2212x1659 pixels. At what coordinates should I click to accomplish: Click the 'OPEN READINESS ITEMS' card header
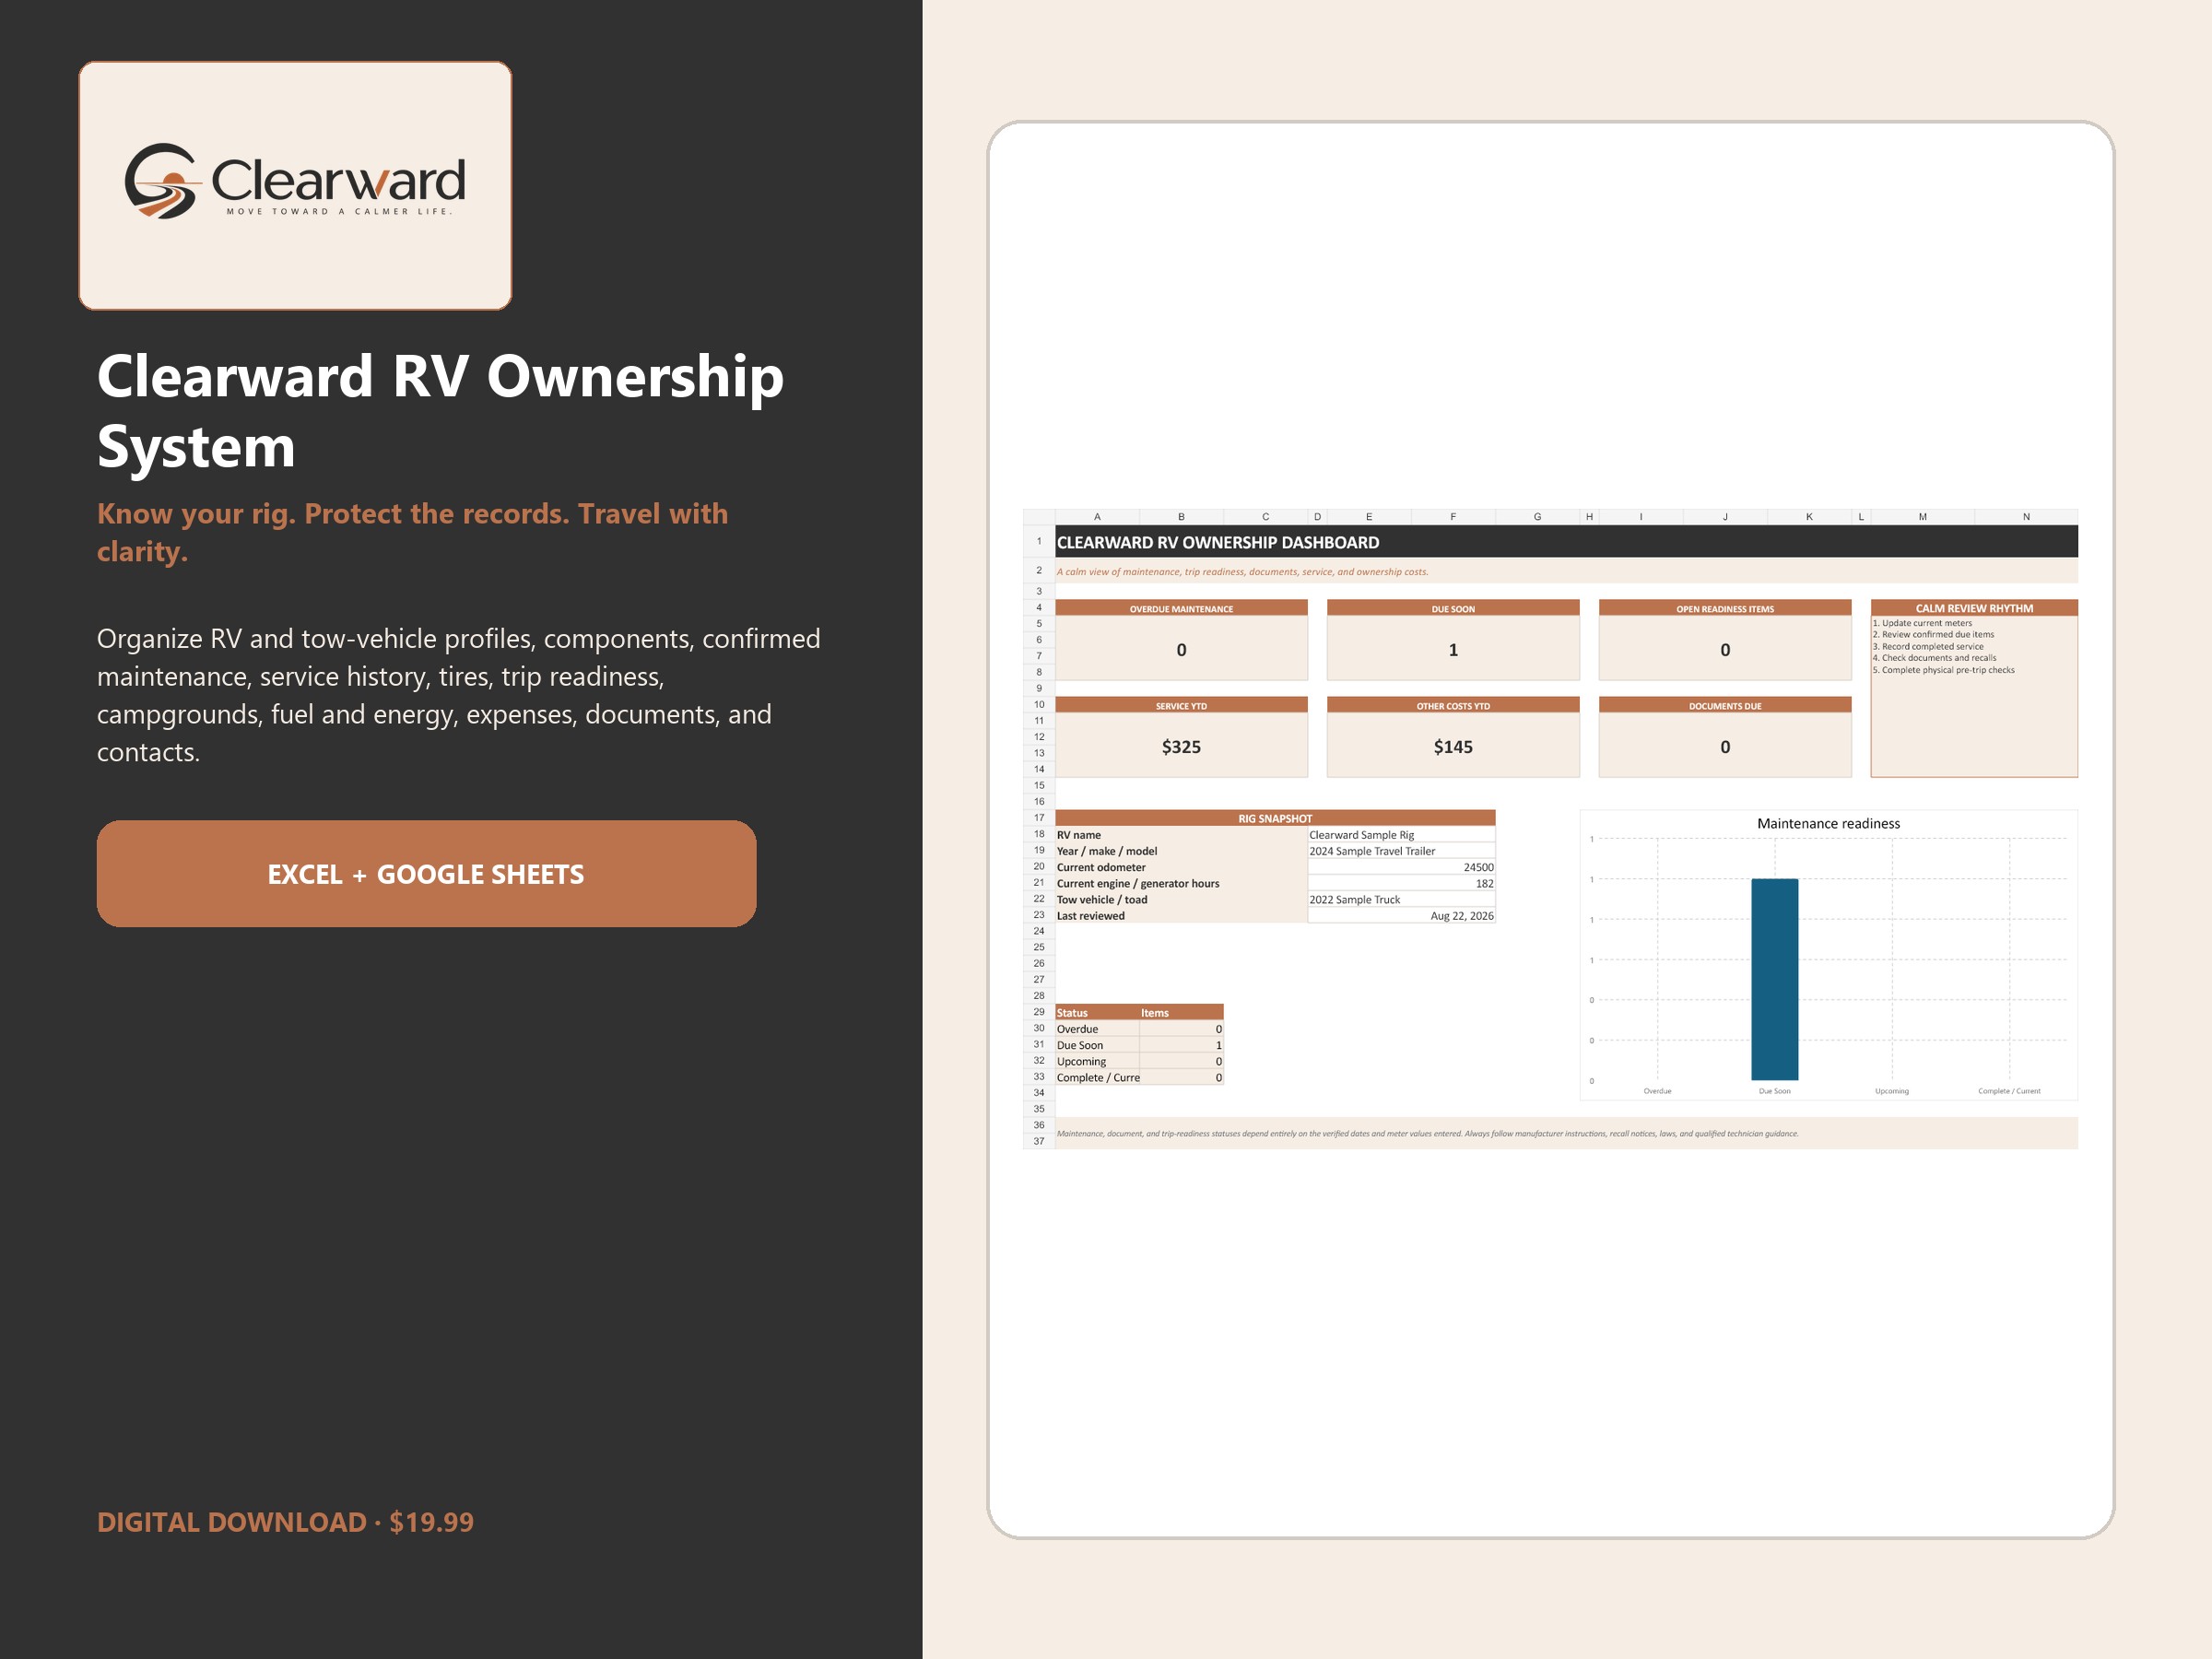pos(1725,608)
